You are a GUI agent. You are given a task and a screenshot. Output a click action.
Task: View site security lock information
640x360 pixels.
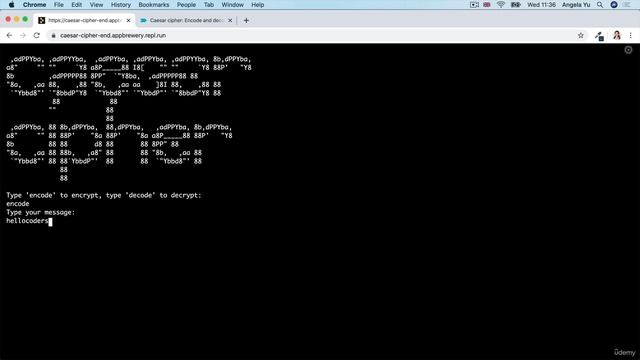[x=53, y=36]
